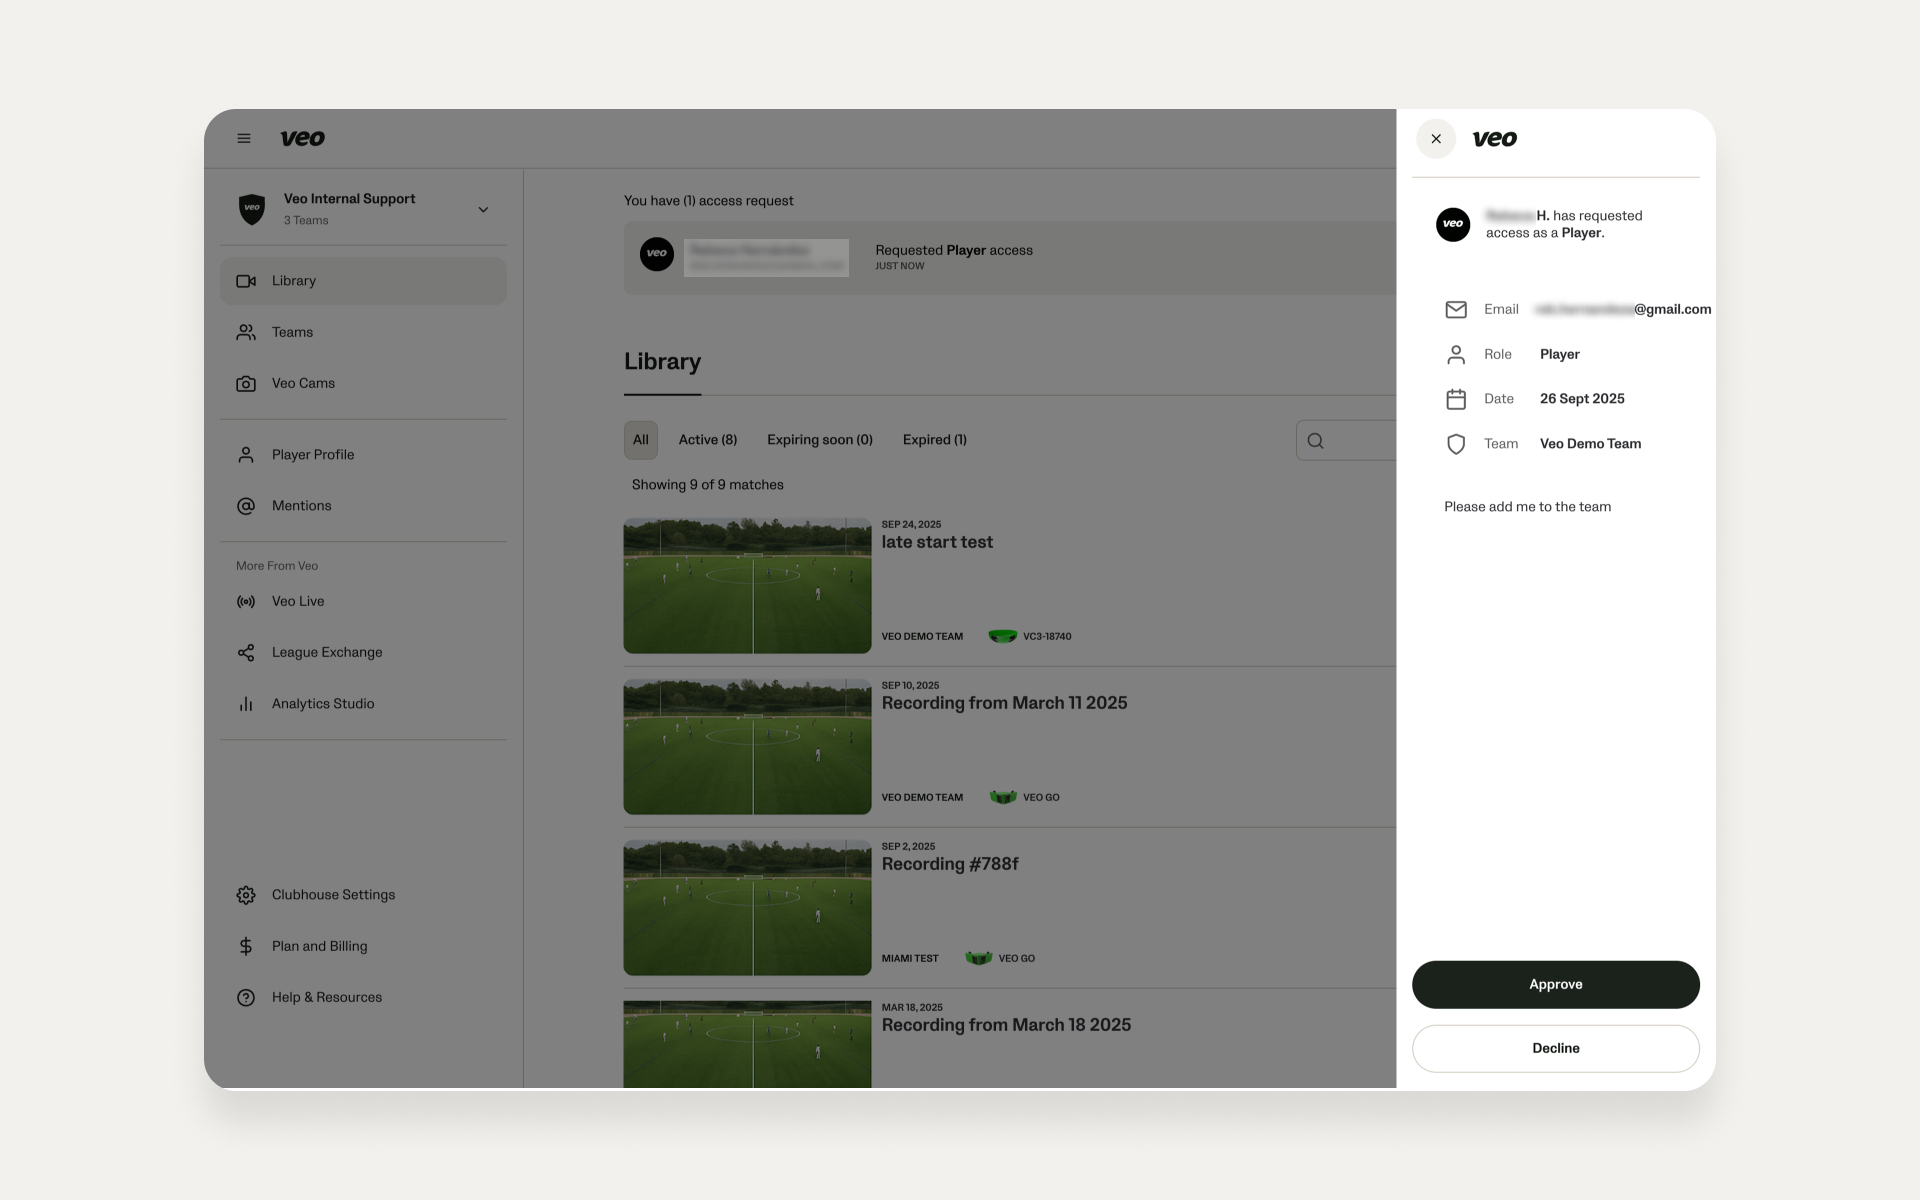Click the Veo Cams camera icon
The width and height of the screenshot is (1920, 1200).
[x=246, y=384]
